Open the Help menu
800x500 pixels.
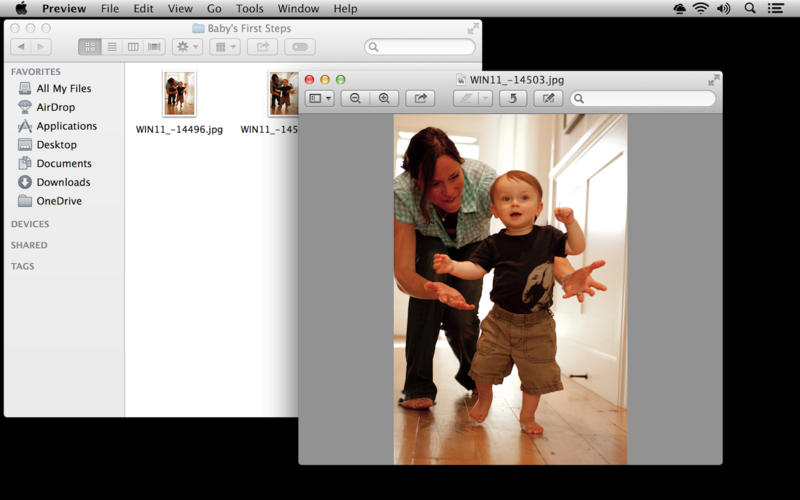click(345, 9)
